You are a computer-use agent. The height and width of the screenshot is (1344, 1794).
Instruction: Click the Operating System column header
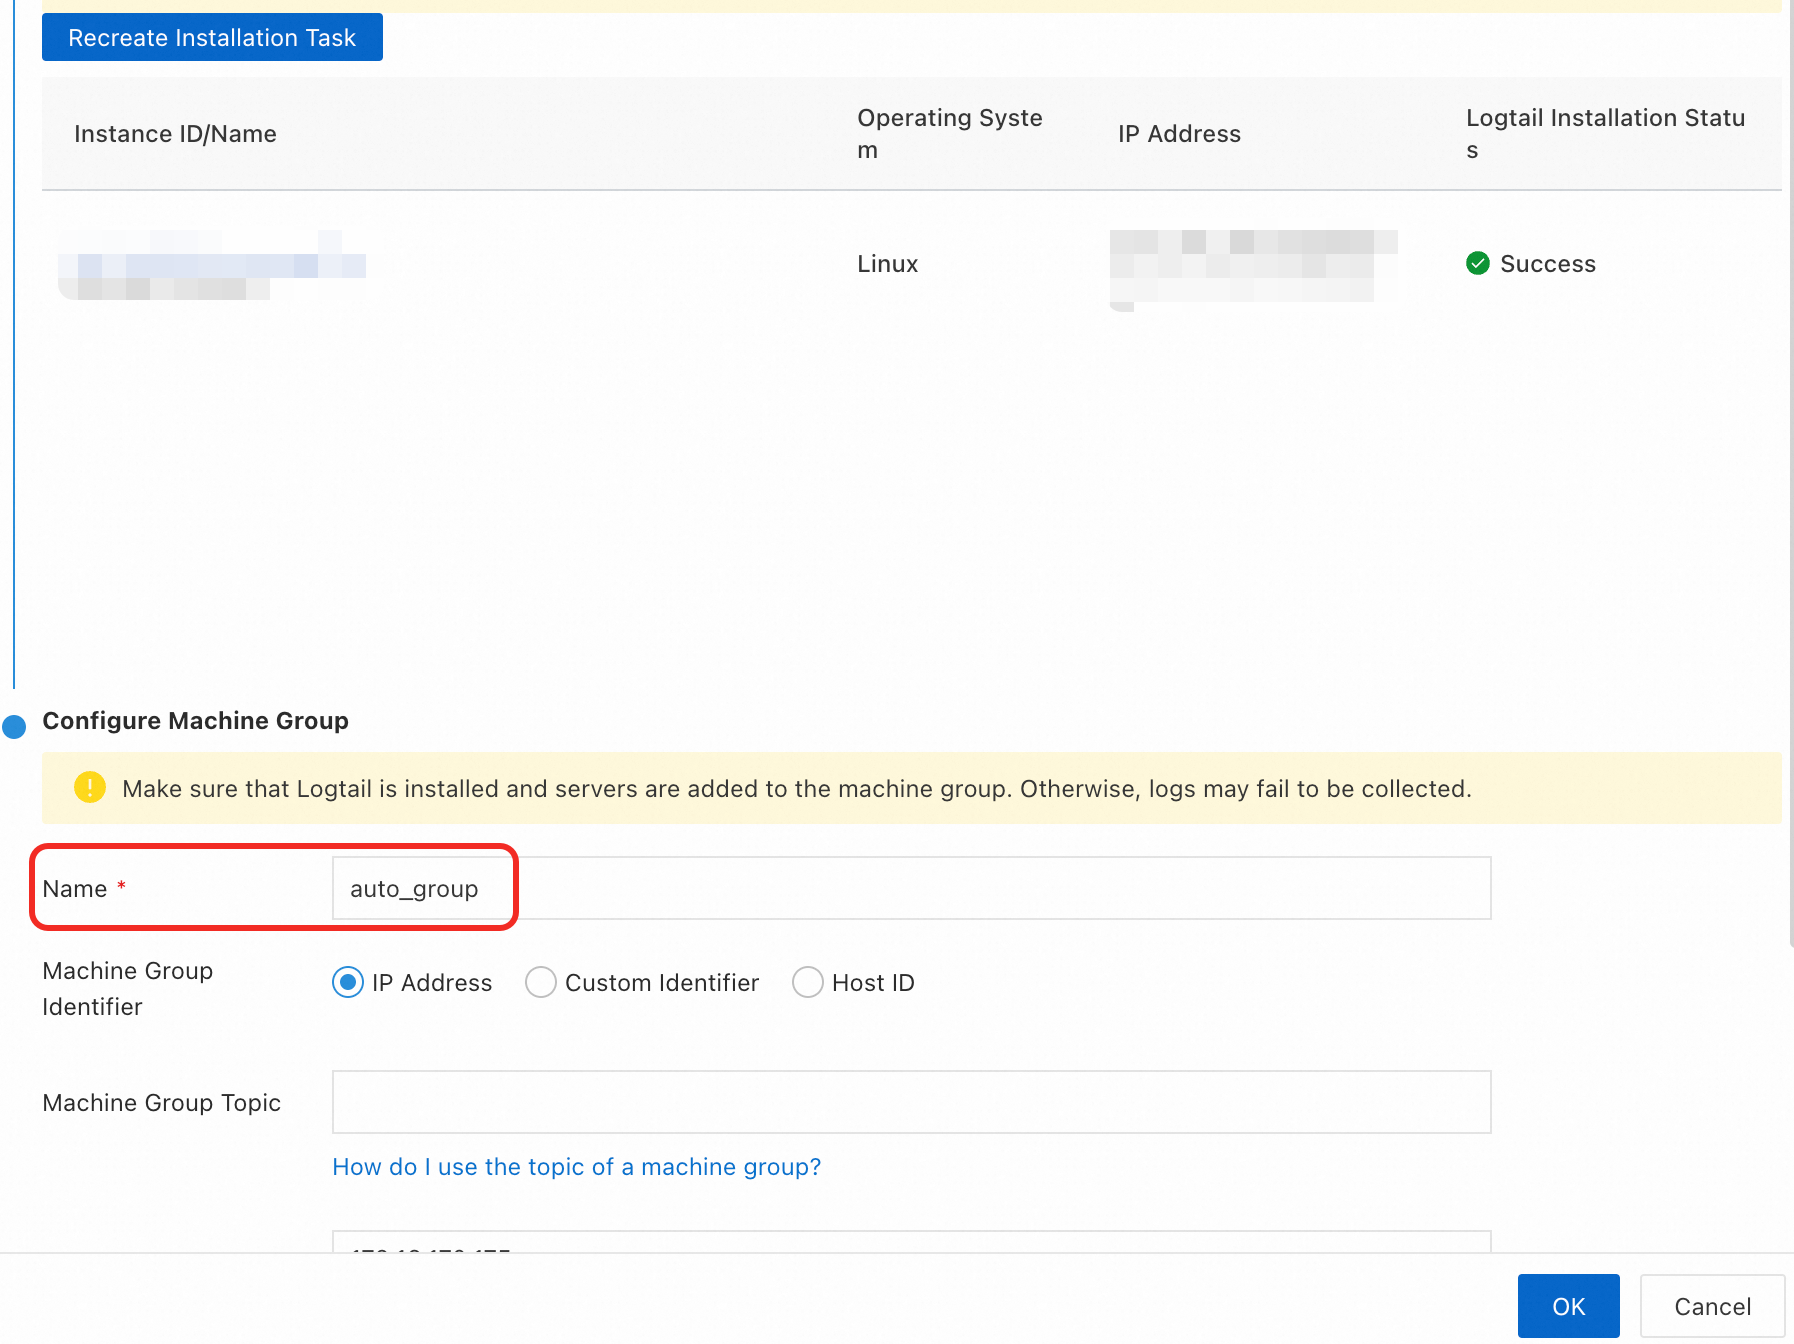(950, 134)
